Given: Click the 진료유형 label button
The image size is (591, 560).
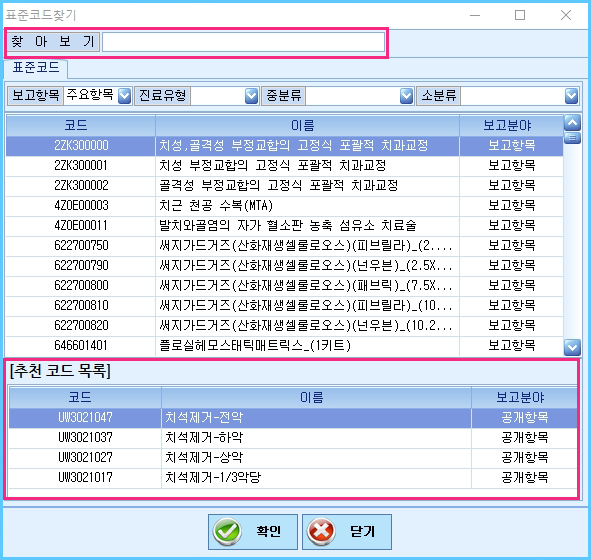Looking at the screenshot, I should coord(162,96).
